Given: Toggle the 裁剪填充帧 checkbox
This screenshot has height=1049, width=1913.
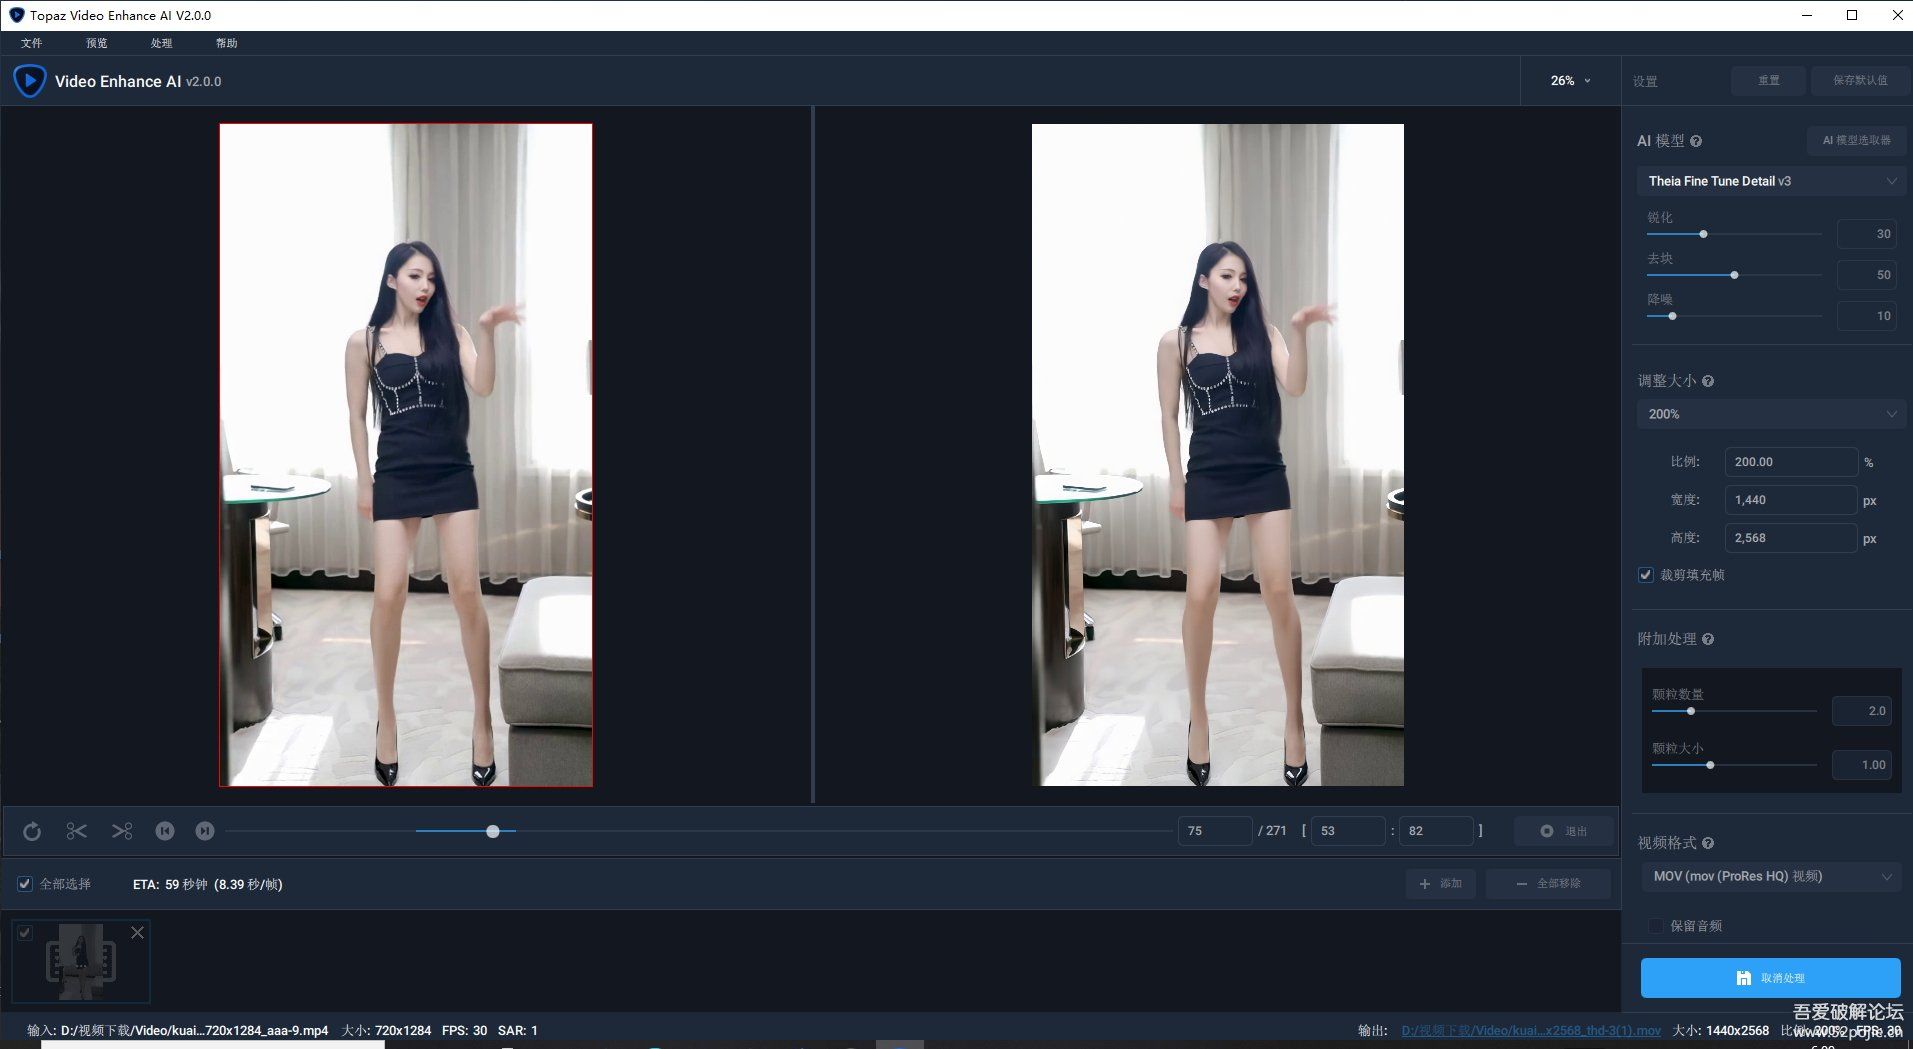Looking at the screenshot, I should pyautogui.click(x=1645, y=575).
